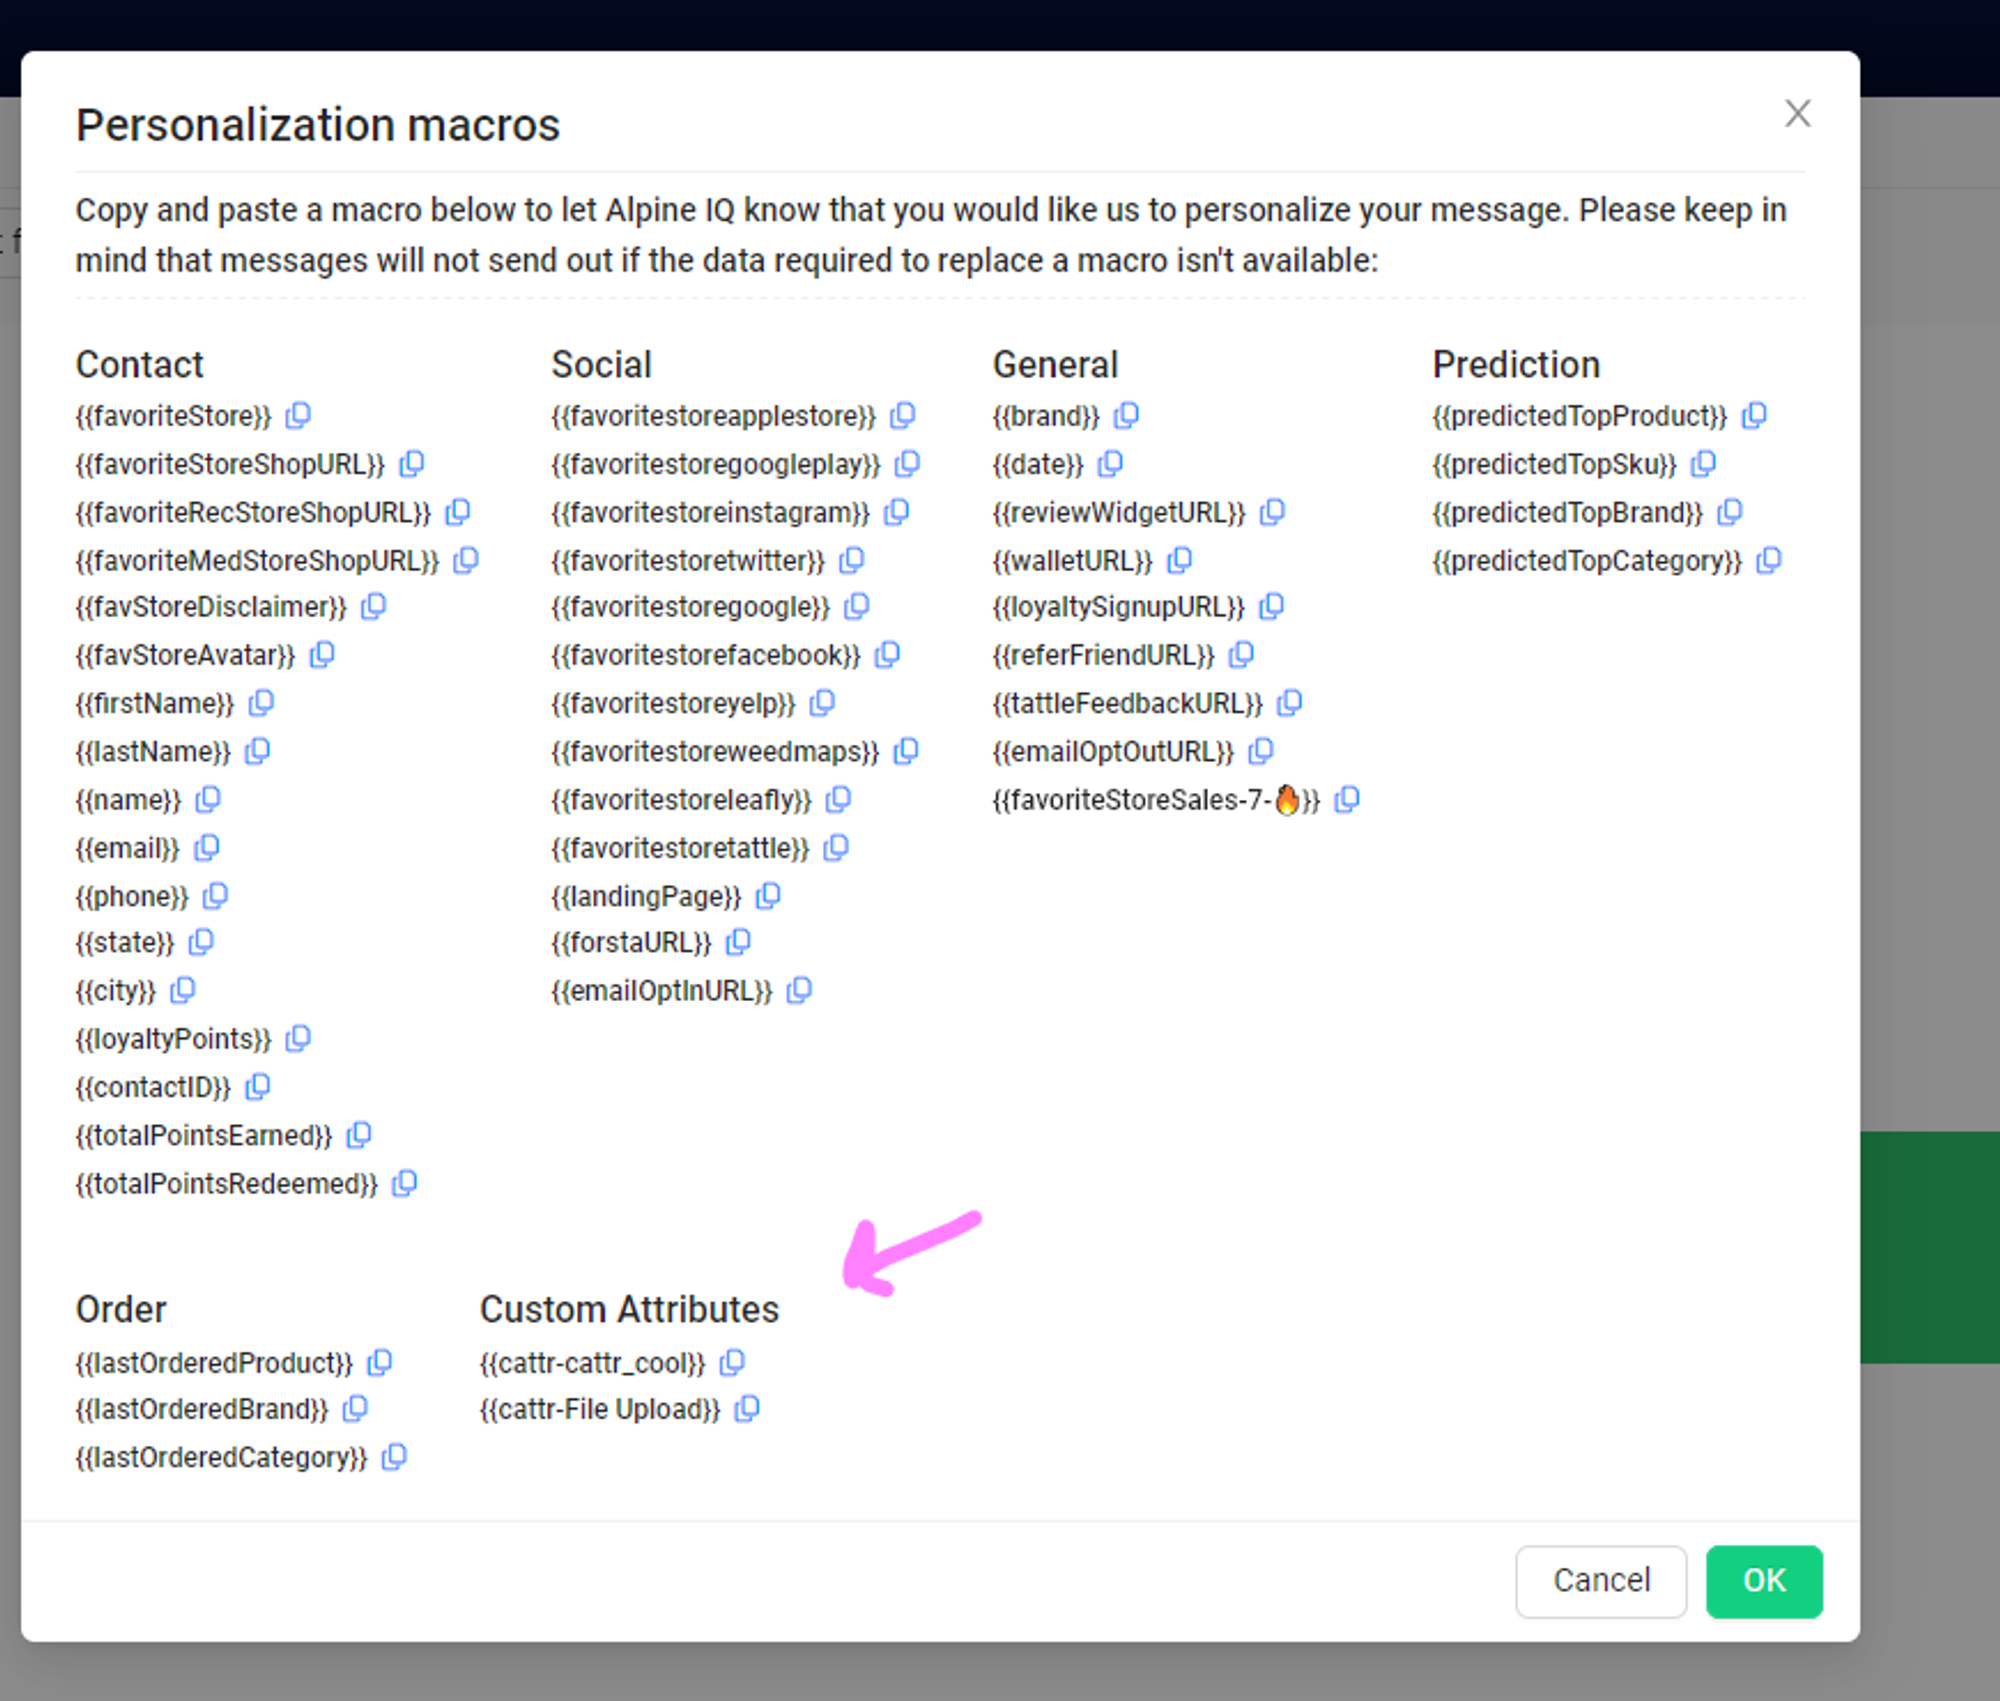Copy the {{cattr-cattr_cool}} macro icon

pyautogui.click(x=733, y=1362)
